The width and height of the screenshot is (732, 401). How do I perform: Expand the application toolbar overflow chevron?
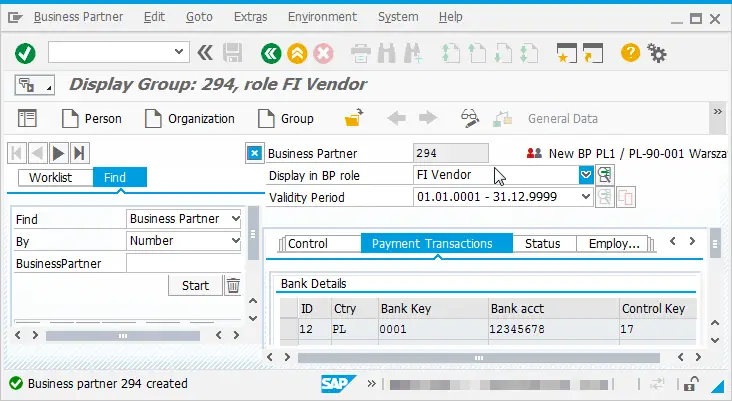[718, 112]
